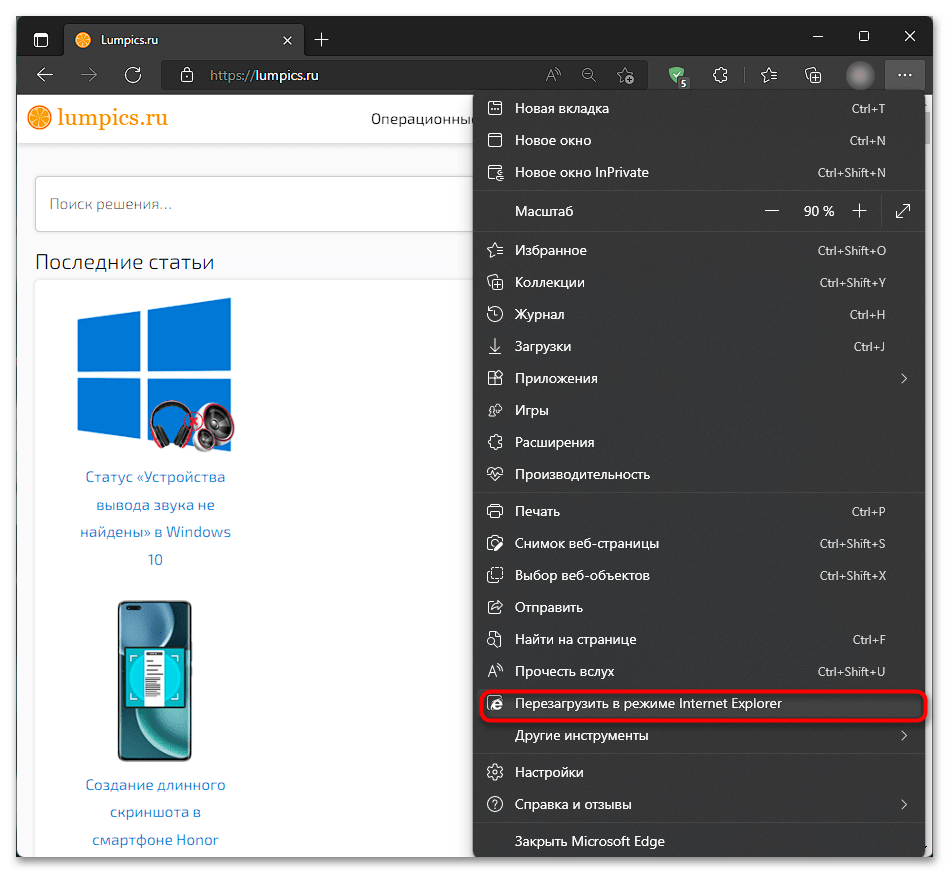The height and width of the screenshot is (873, 949).
Task: Close the Lumpics.ru tab
Action: tap(287, 41)
